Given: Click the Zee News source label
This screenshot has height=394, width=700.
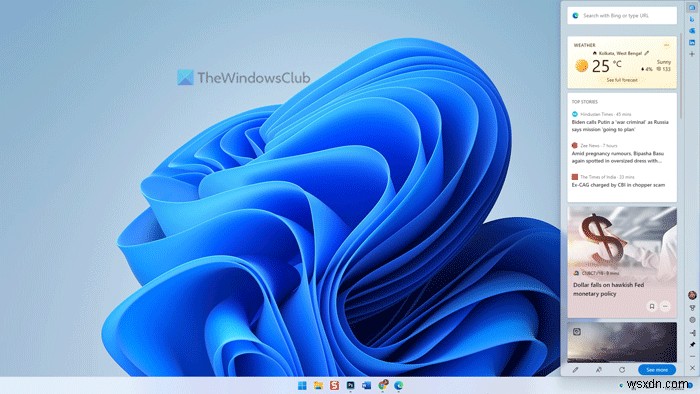Looking at the screenshot, I should tap(590, 145).
